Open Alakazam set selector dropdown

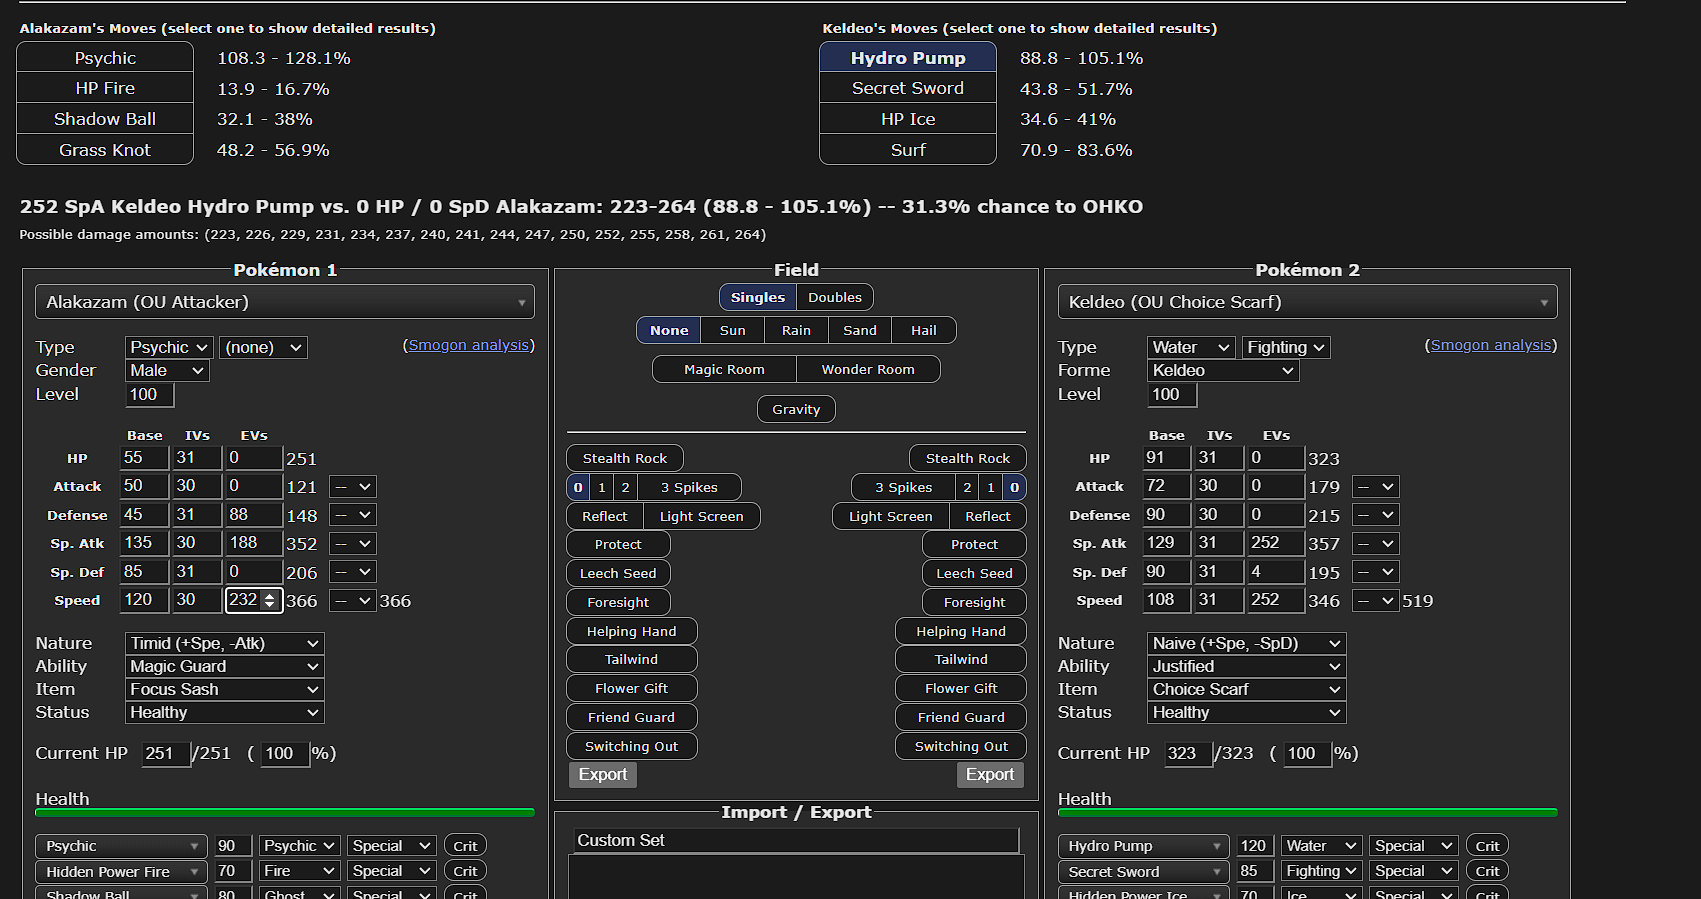pyautogui.click(x=285, y=302)
